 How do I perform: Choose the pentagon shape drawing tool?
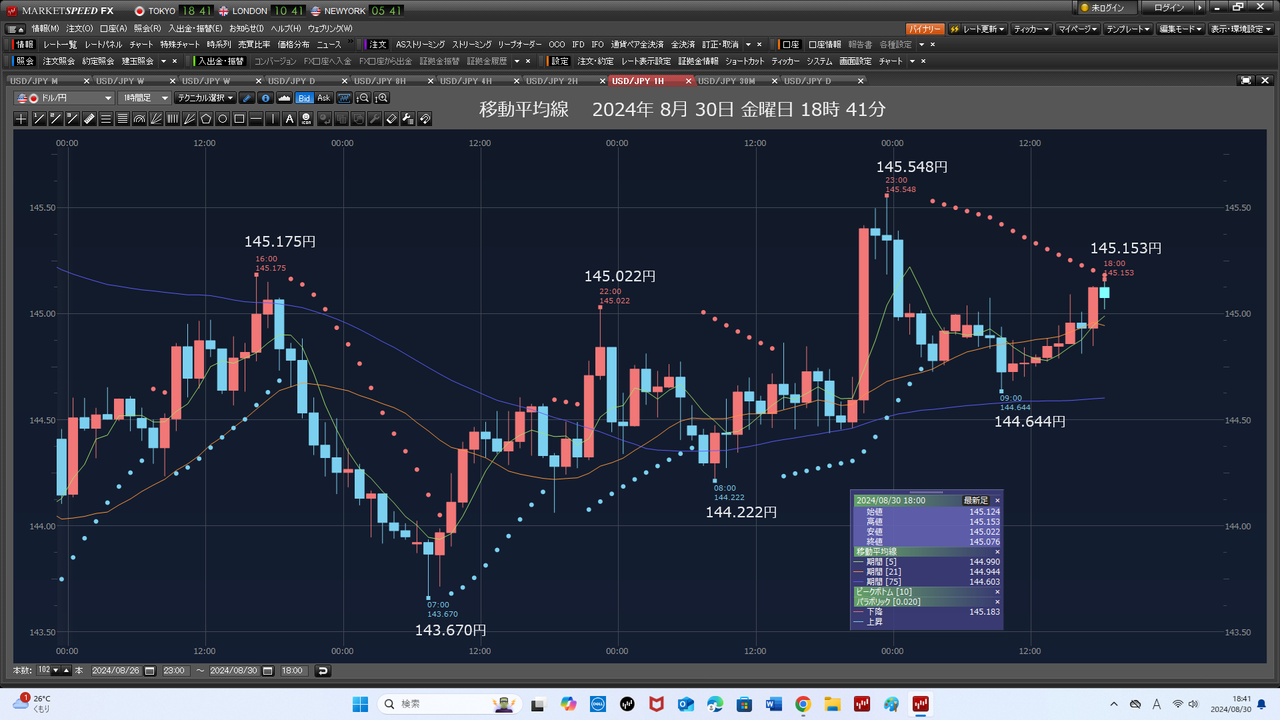(205, 119)
